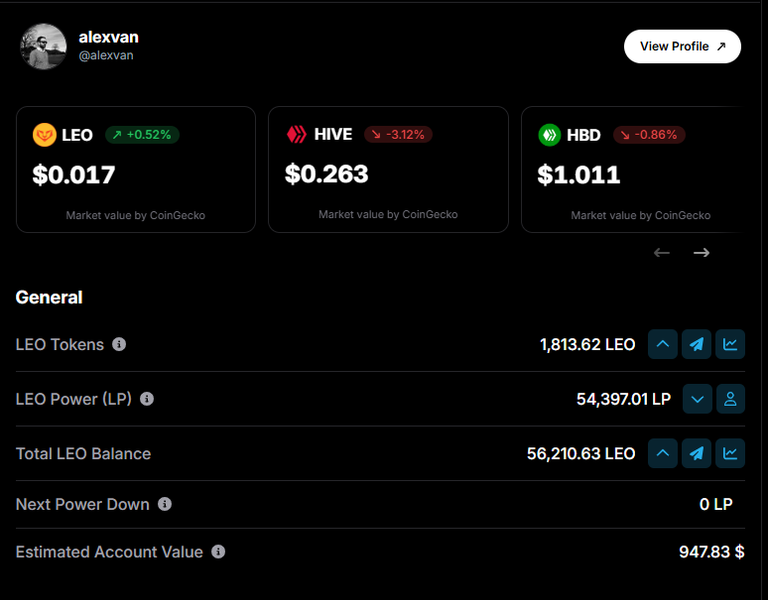768x600 pixels.
Task: Click the HIVE logo icon
Action: coord(296,134)
